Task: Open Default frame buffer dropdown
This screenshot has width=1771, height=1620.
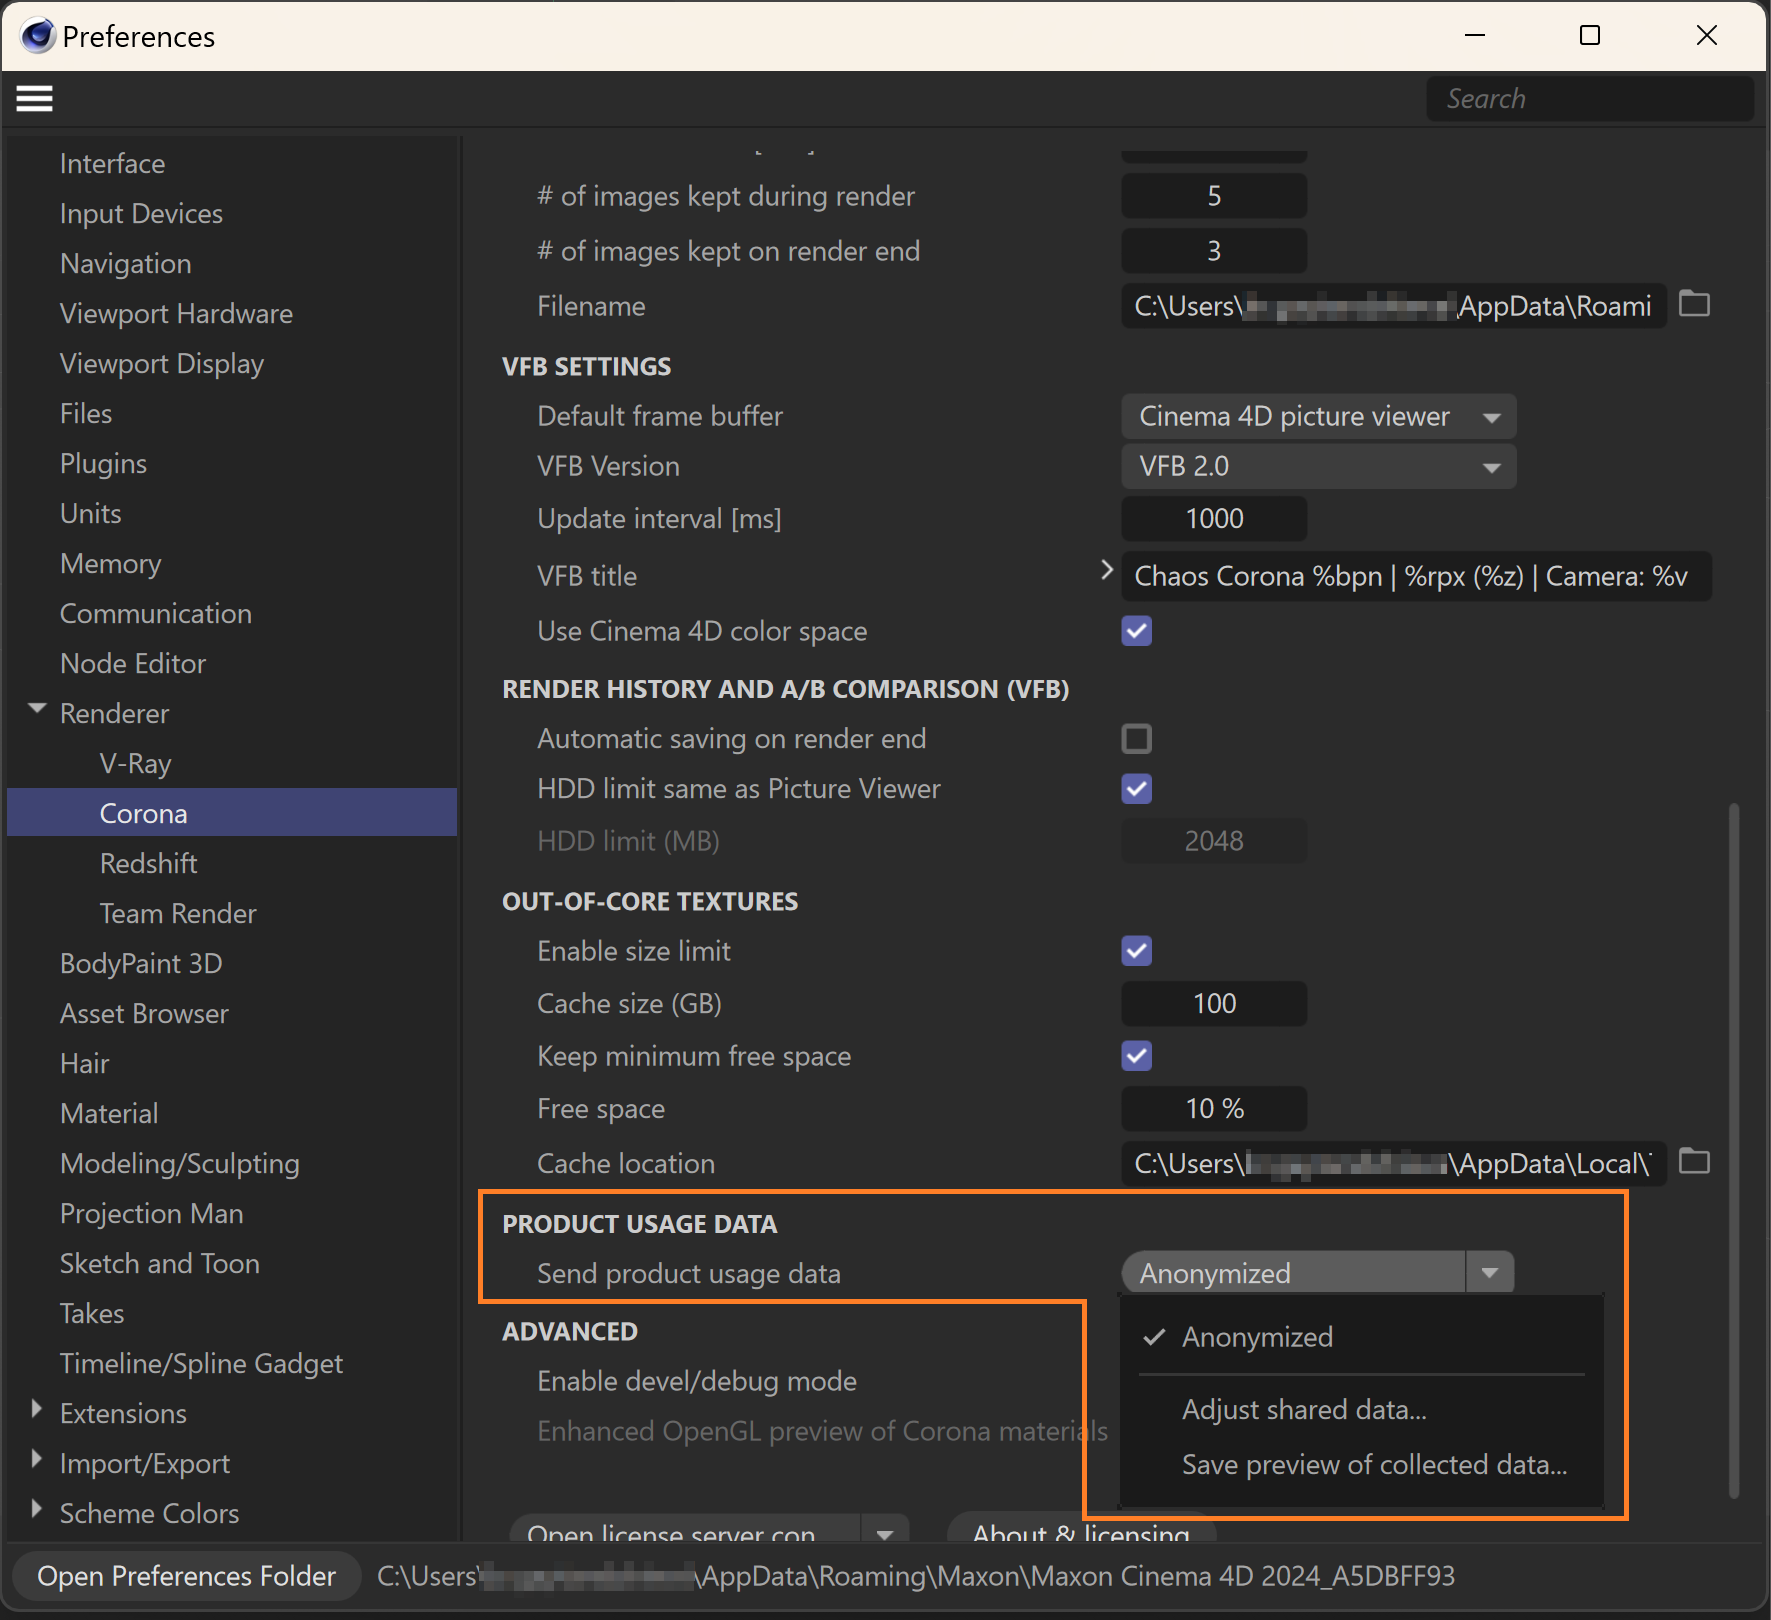Action: tap(1318, 416)
